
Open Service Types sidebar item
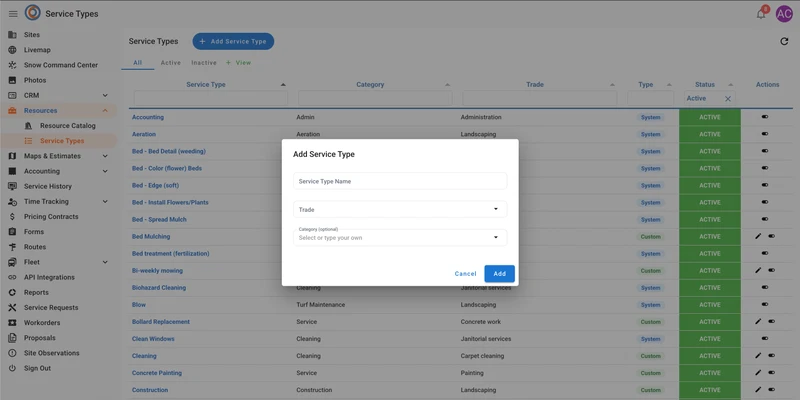(x=62, y=141)
